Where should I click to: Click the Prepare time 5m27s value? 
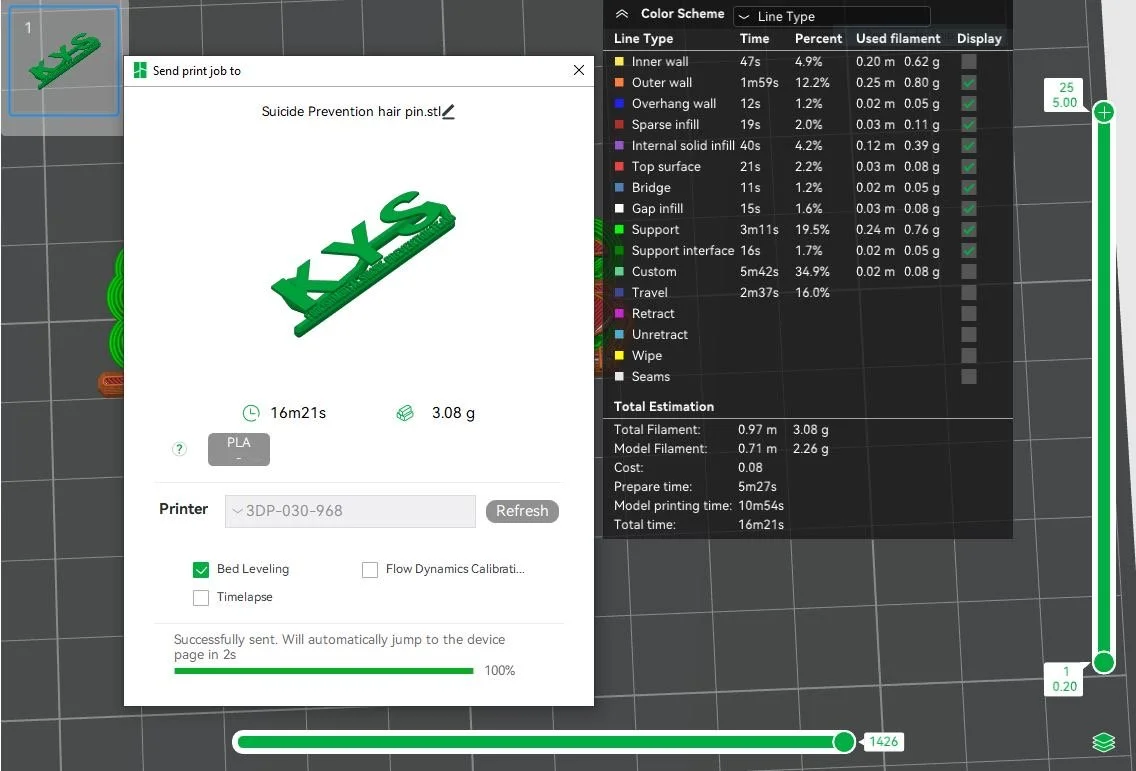(757, 487)
